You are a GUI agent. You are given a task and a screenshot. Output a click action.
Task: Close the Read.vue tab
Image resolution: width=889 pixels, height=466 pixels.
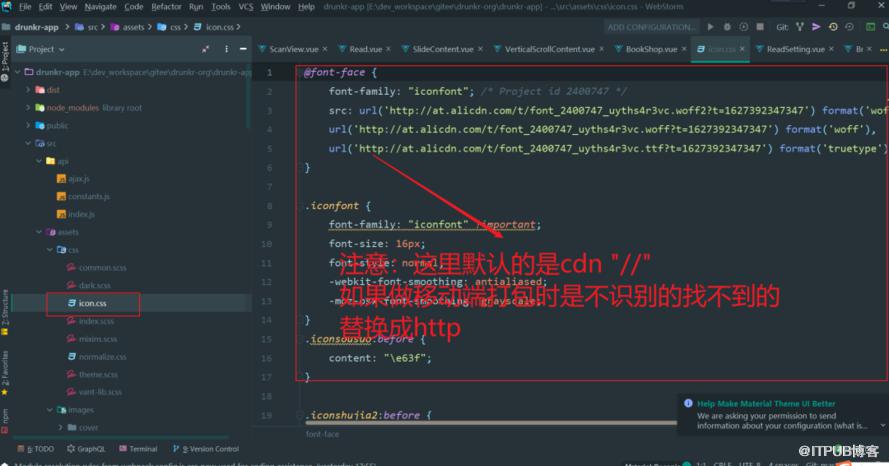coord(388,49)
